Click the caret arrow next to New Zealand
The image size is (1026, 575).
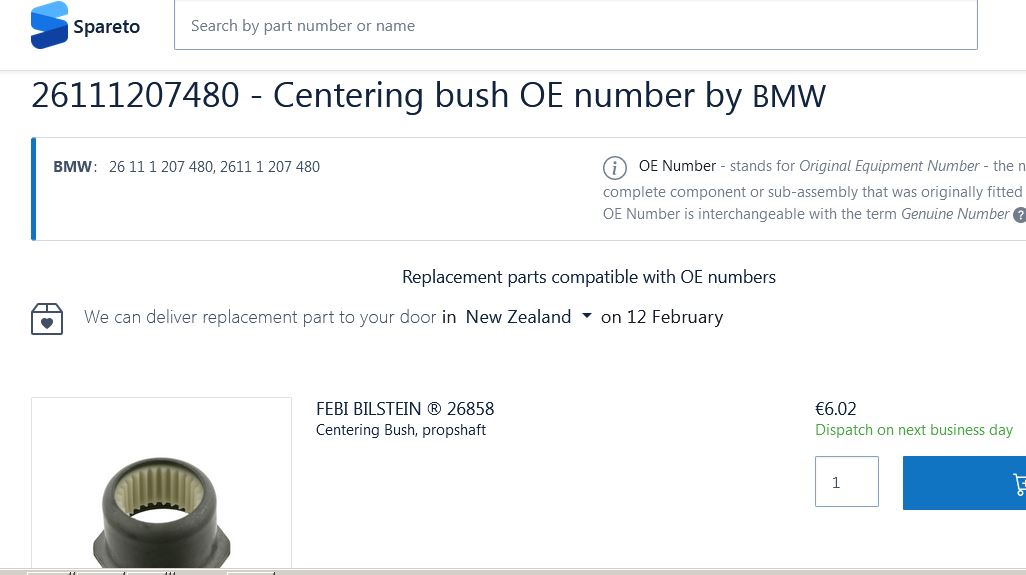[x=586, y=316]
